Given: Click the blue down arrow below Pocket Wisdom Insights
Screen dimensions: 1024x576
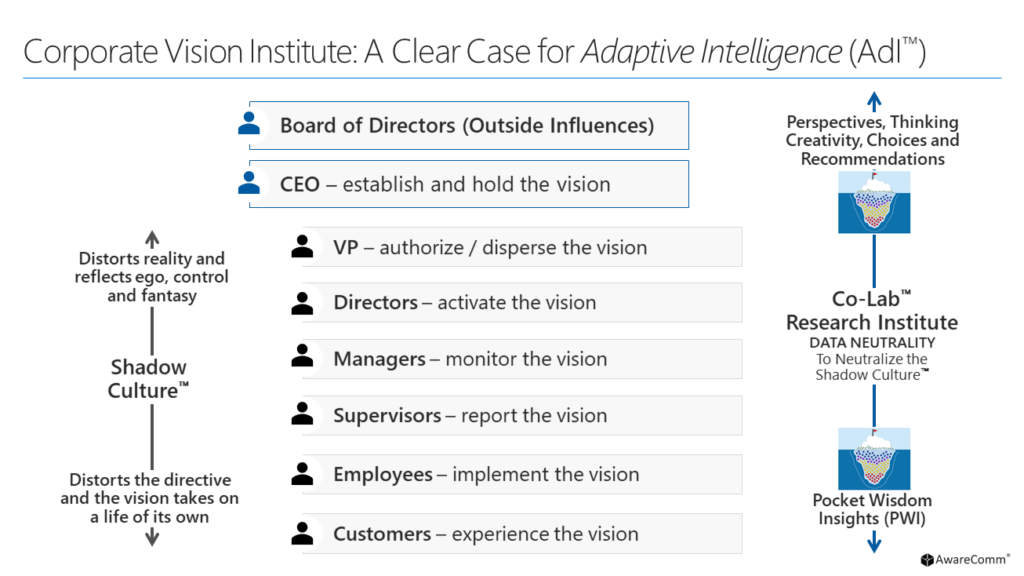Looking at the screenshot, I should (874, 541).
